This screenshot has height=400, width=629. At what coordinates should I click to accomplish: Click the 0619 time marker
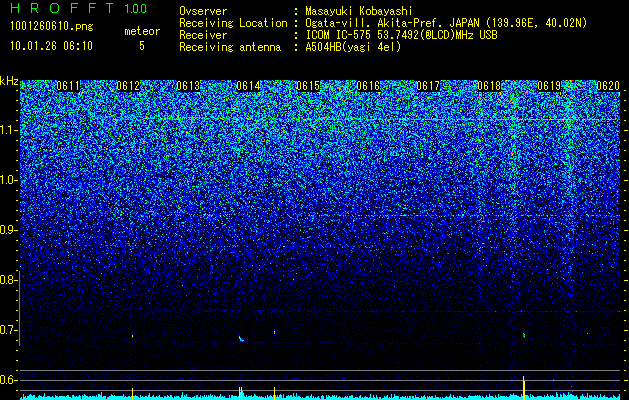[x=549, y=86]
